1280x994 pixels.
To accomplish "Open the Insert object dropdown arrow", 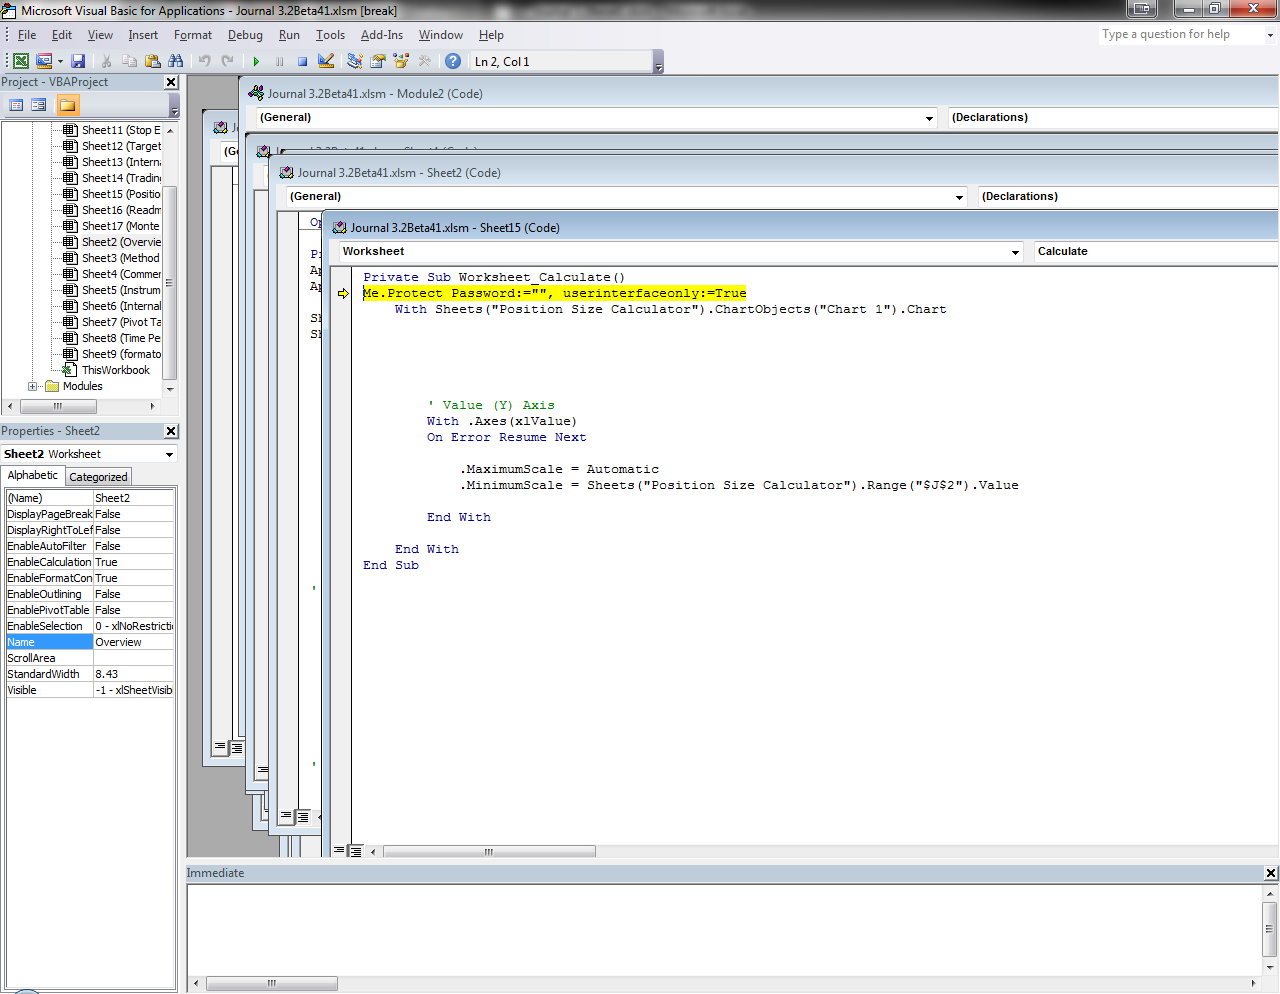I will pos(60,61).
